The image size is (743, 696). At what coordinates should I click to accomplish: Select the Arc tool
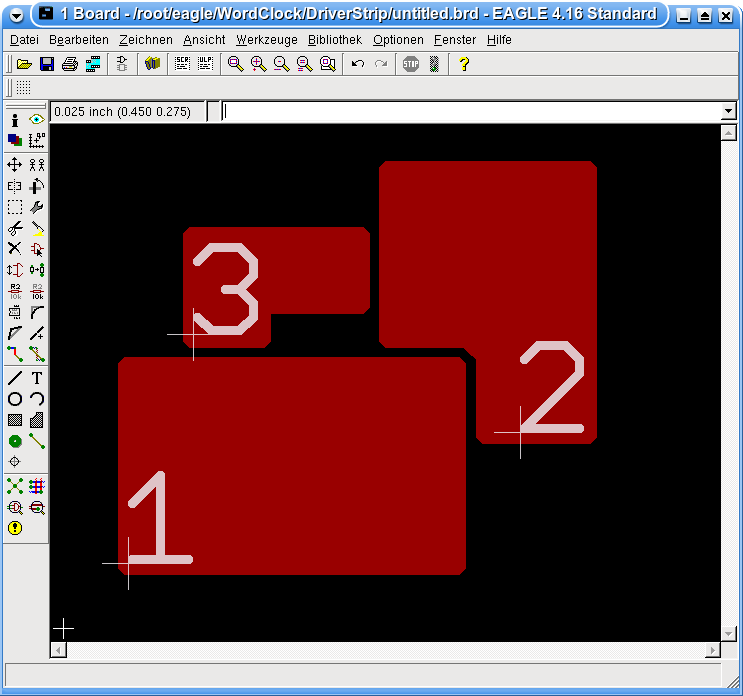pos(36,399)
